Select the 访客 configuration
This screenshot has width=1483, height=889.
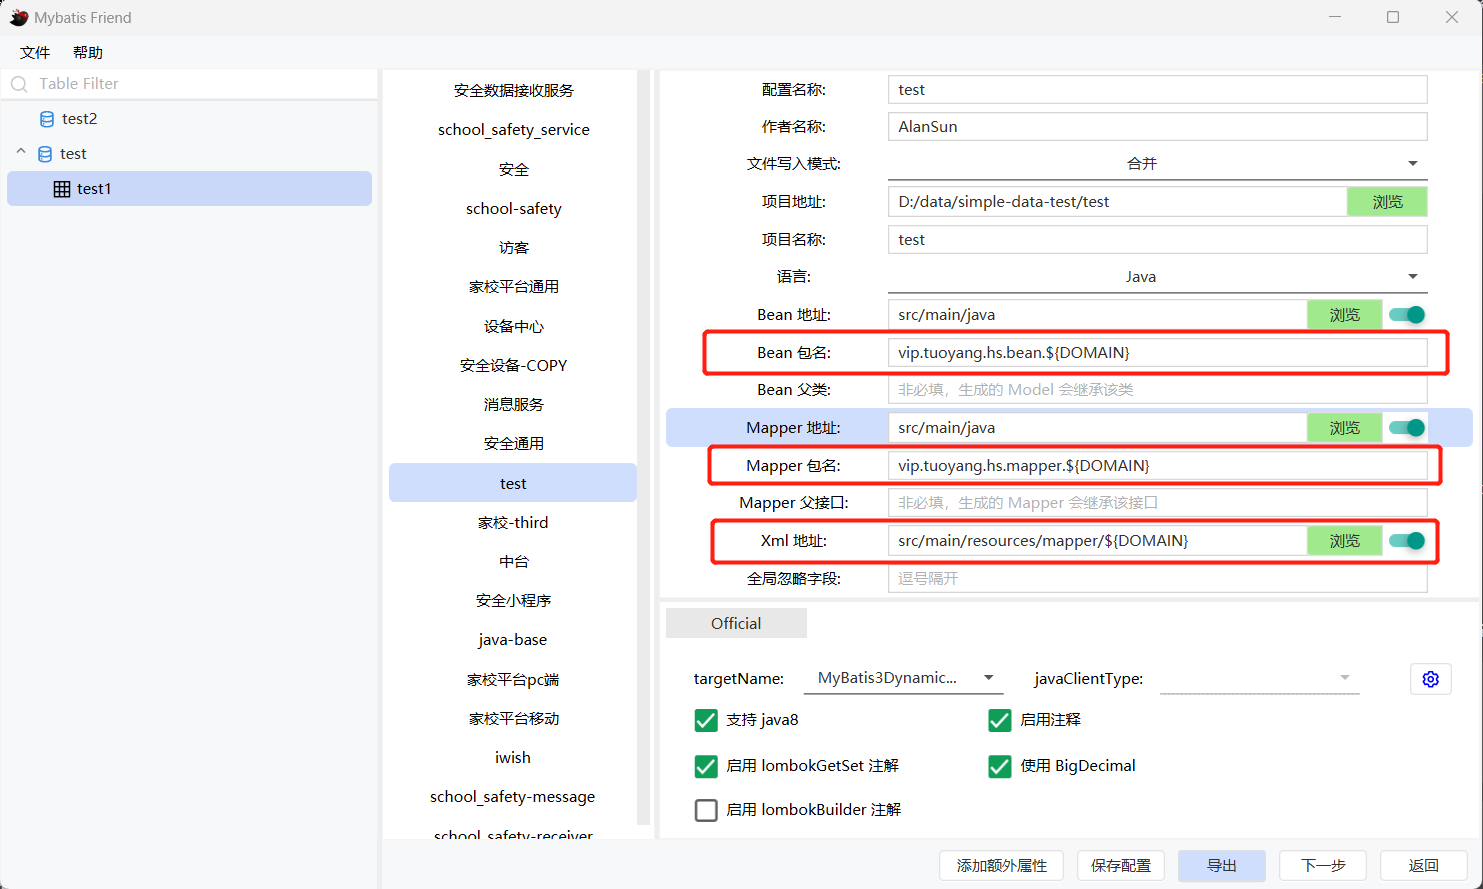click(513, 248)
